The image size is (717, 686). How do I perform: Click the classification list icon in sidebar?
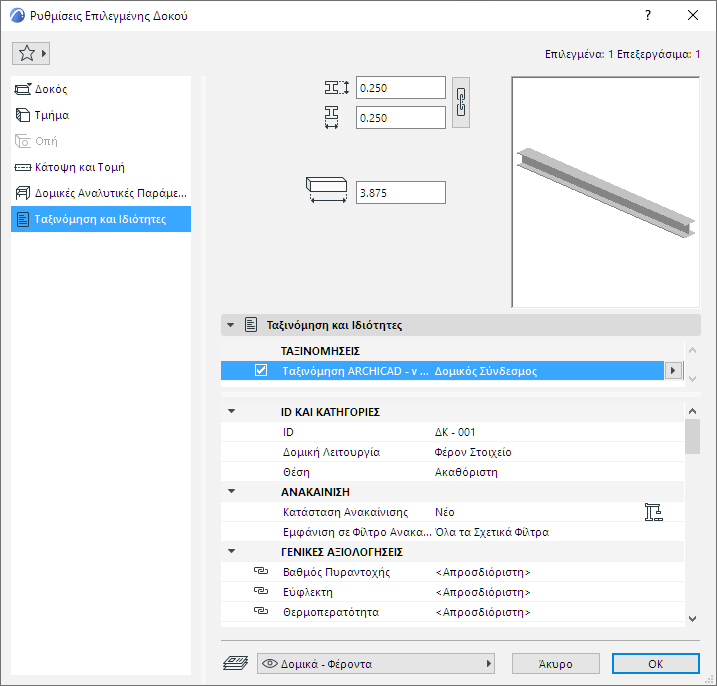[x=23, y=220]
